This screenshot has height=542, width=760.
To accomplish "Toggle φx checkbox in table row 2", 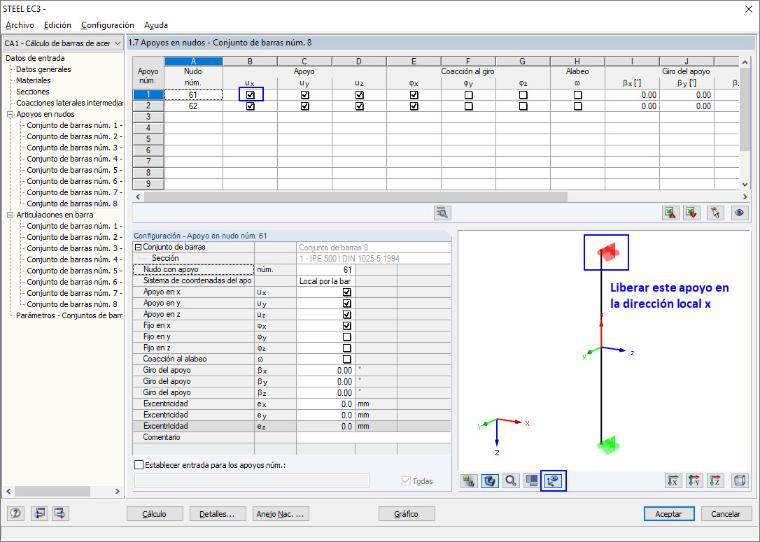I will tap(414, 106).
